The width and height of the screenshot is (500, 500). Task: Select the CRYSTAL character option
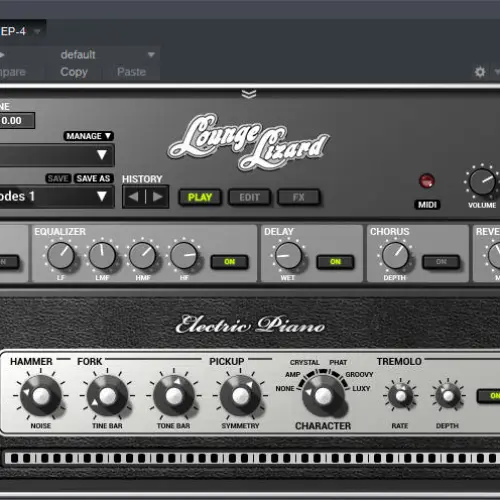[305, 362]
